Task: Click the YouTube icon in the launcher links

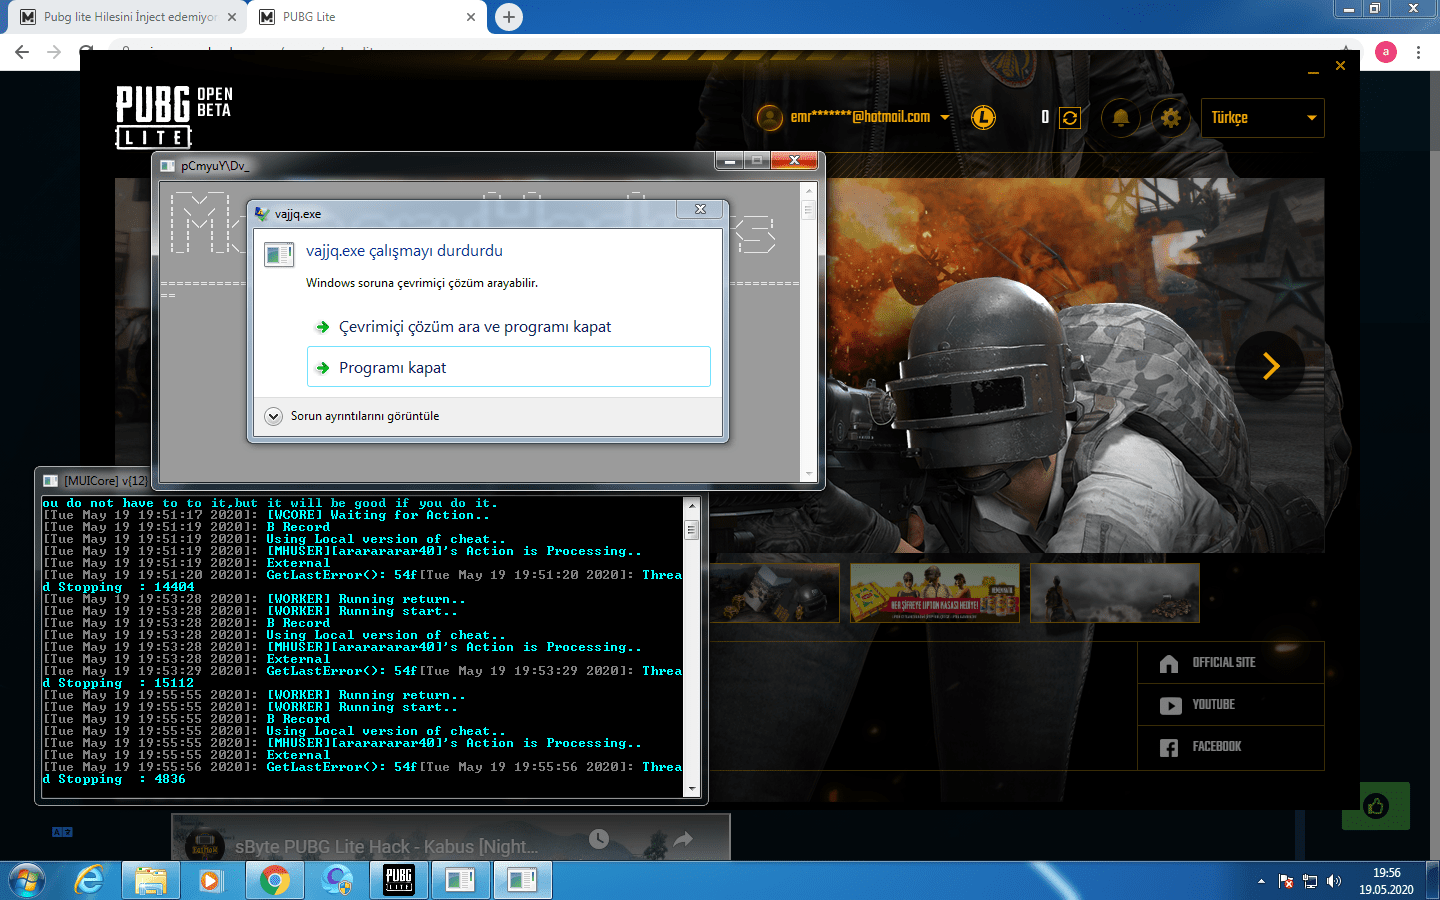Action: click(1170, 706)
